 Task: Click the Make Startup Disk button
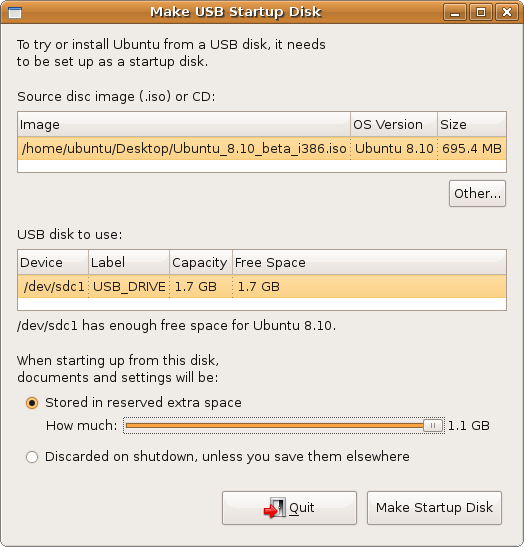coord(434,508)
